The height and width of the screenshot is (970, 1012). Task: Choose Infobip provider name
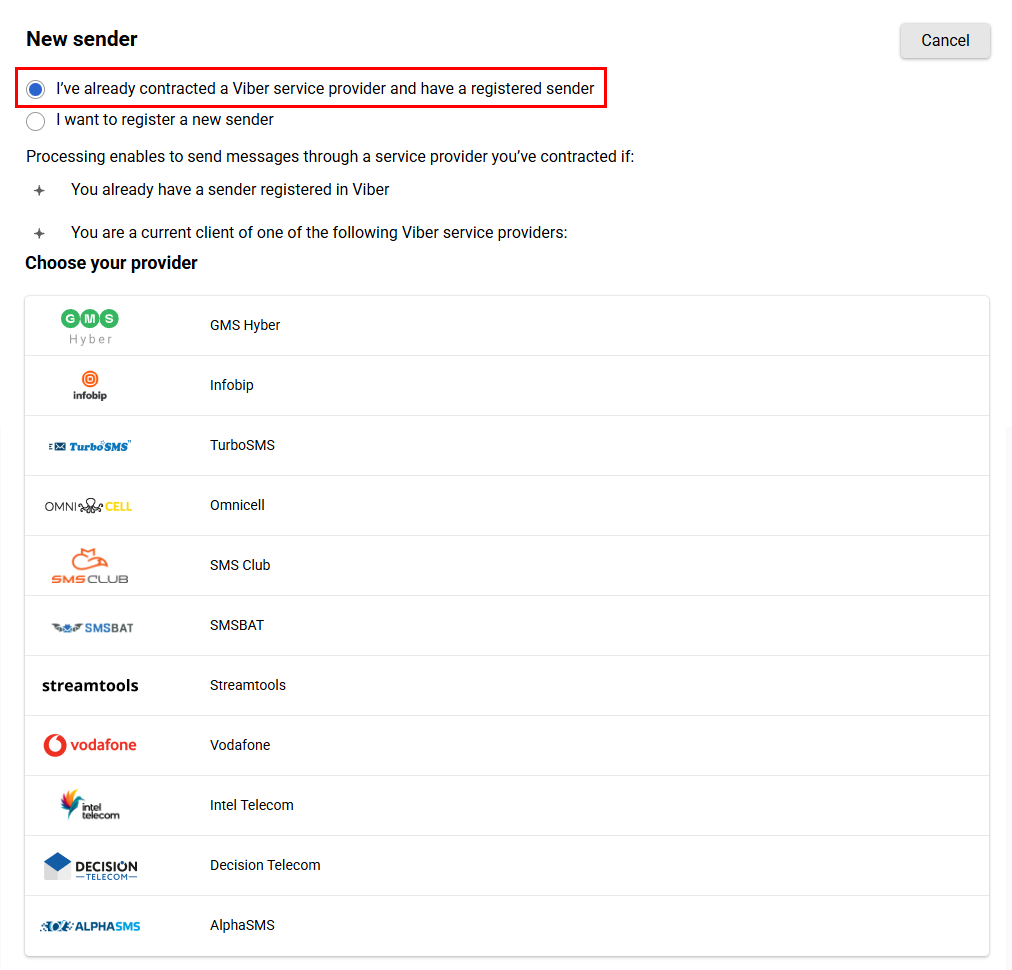pyautogui.click(x=232, y=385)
